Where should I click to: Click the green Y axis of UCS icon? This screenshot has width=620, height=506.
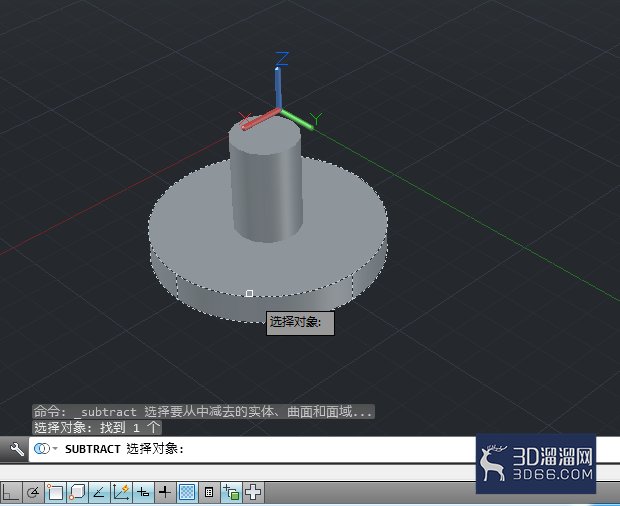[x=297, y=119]
